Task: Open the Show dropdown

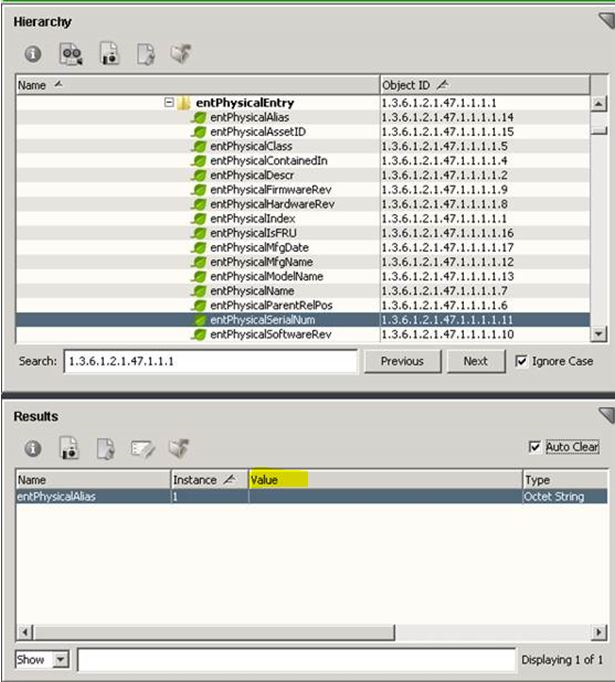Action: (x=61, y=659)
